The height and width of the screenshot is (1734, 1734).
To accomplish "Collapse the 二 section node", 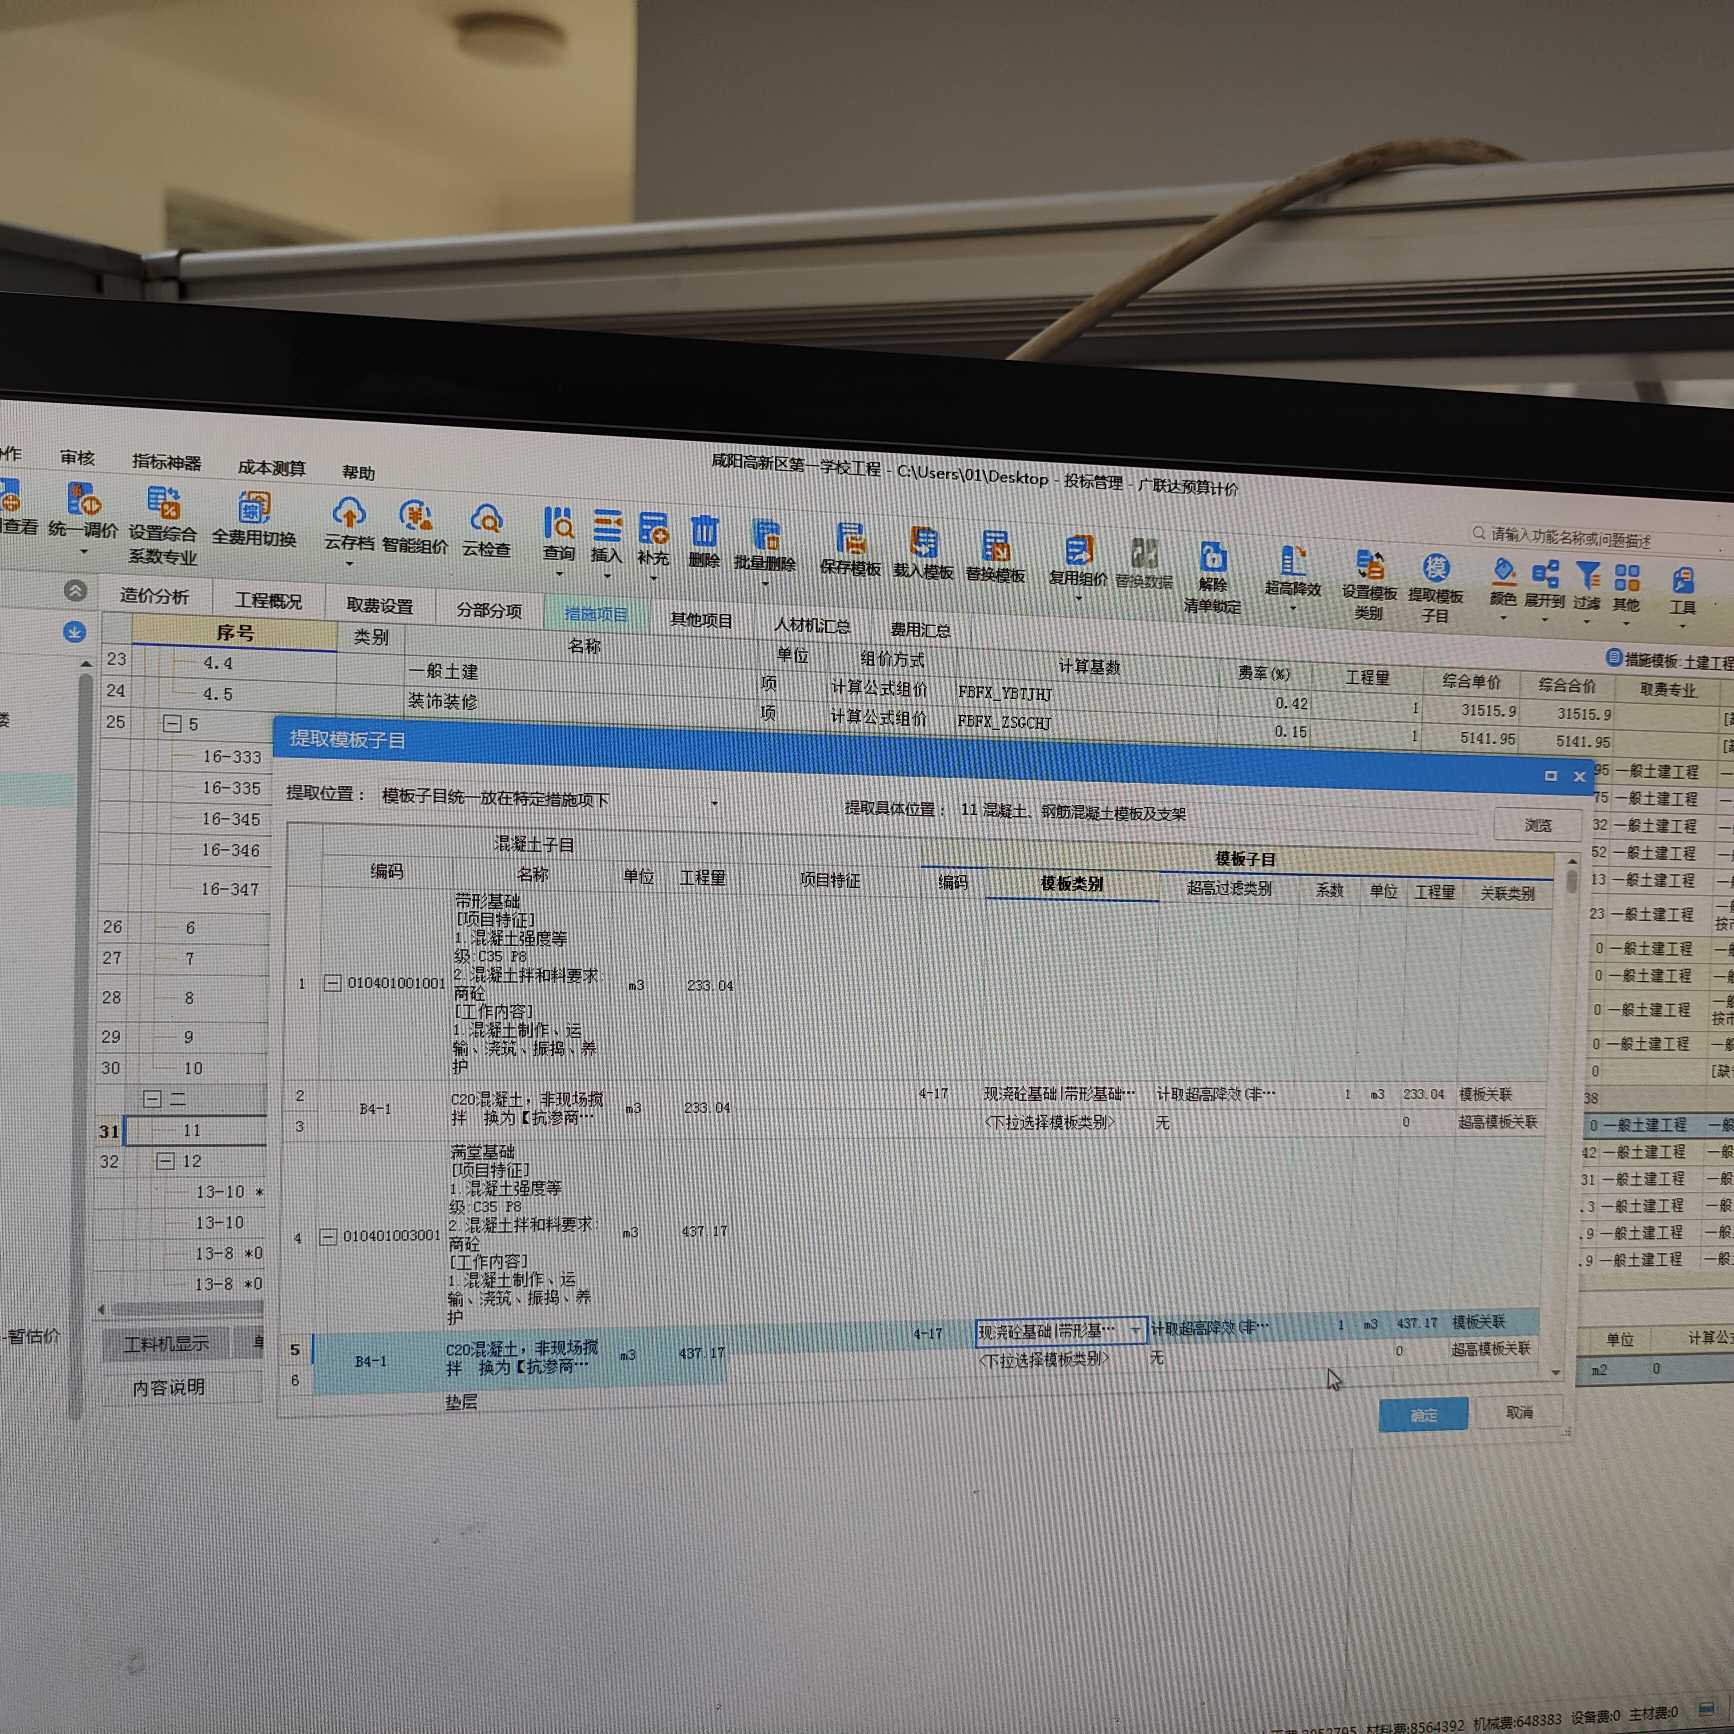I will (x=152, y=1099).
